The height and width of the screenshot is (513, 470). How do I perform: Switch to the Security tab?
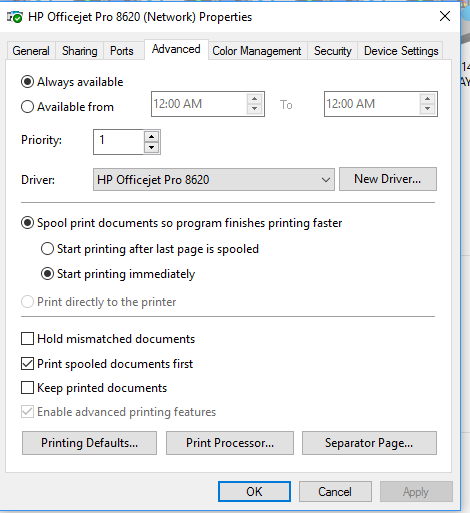pos(332,51)
